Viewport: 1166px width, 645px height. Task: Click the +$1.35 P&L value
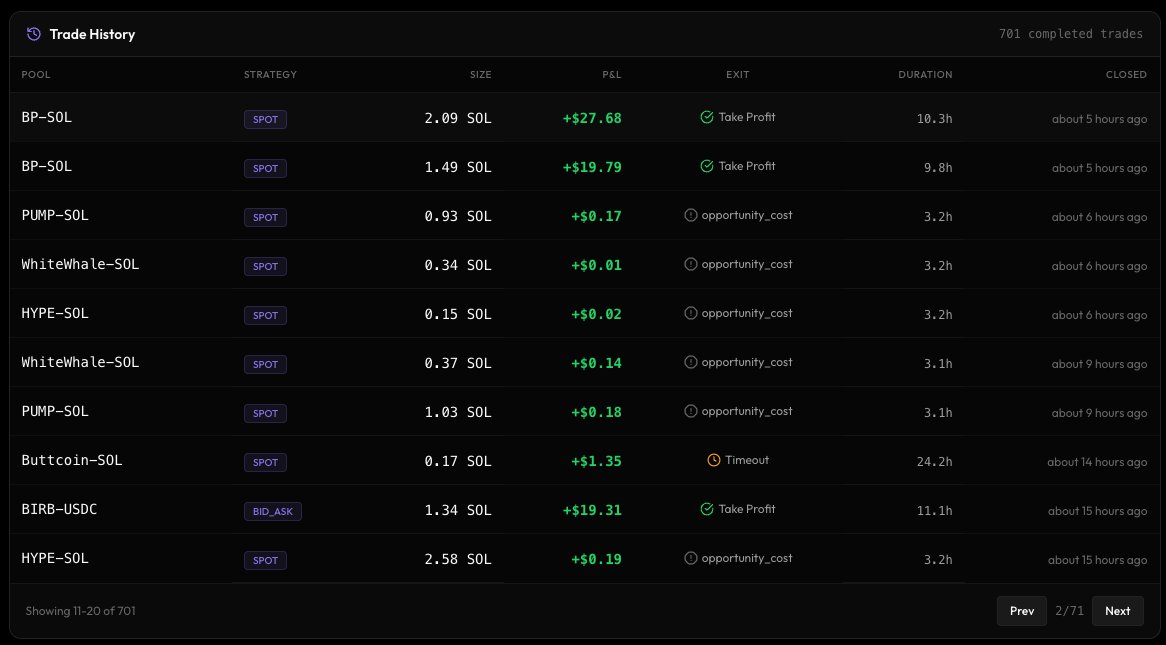pyautogui.click(x=596, y=461)
